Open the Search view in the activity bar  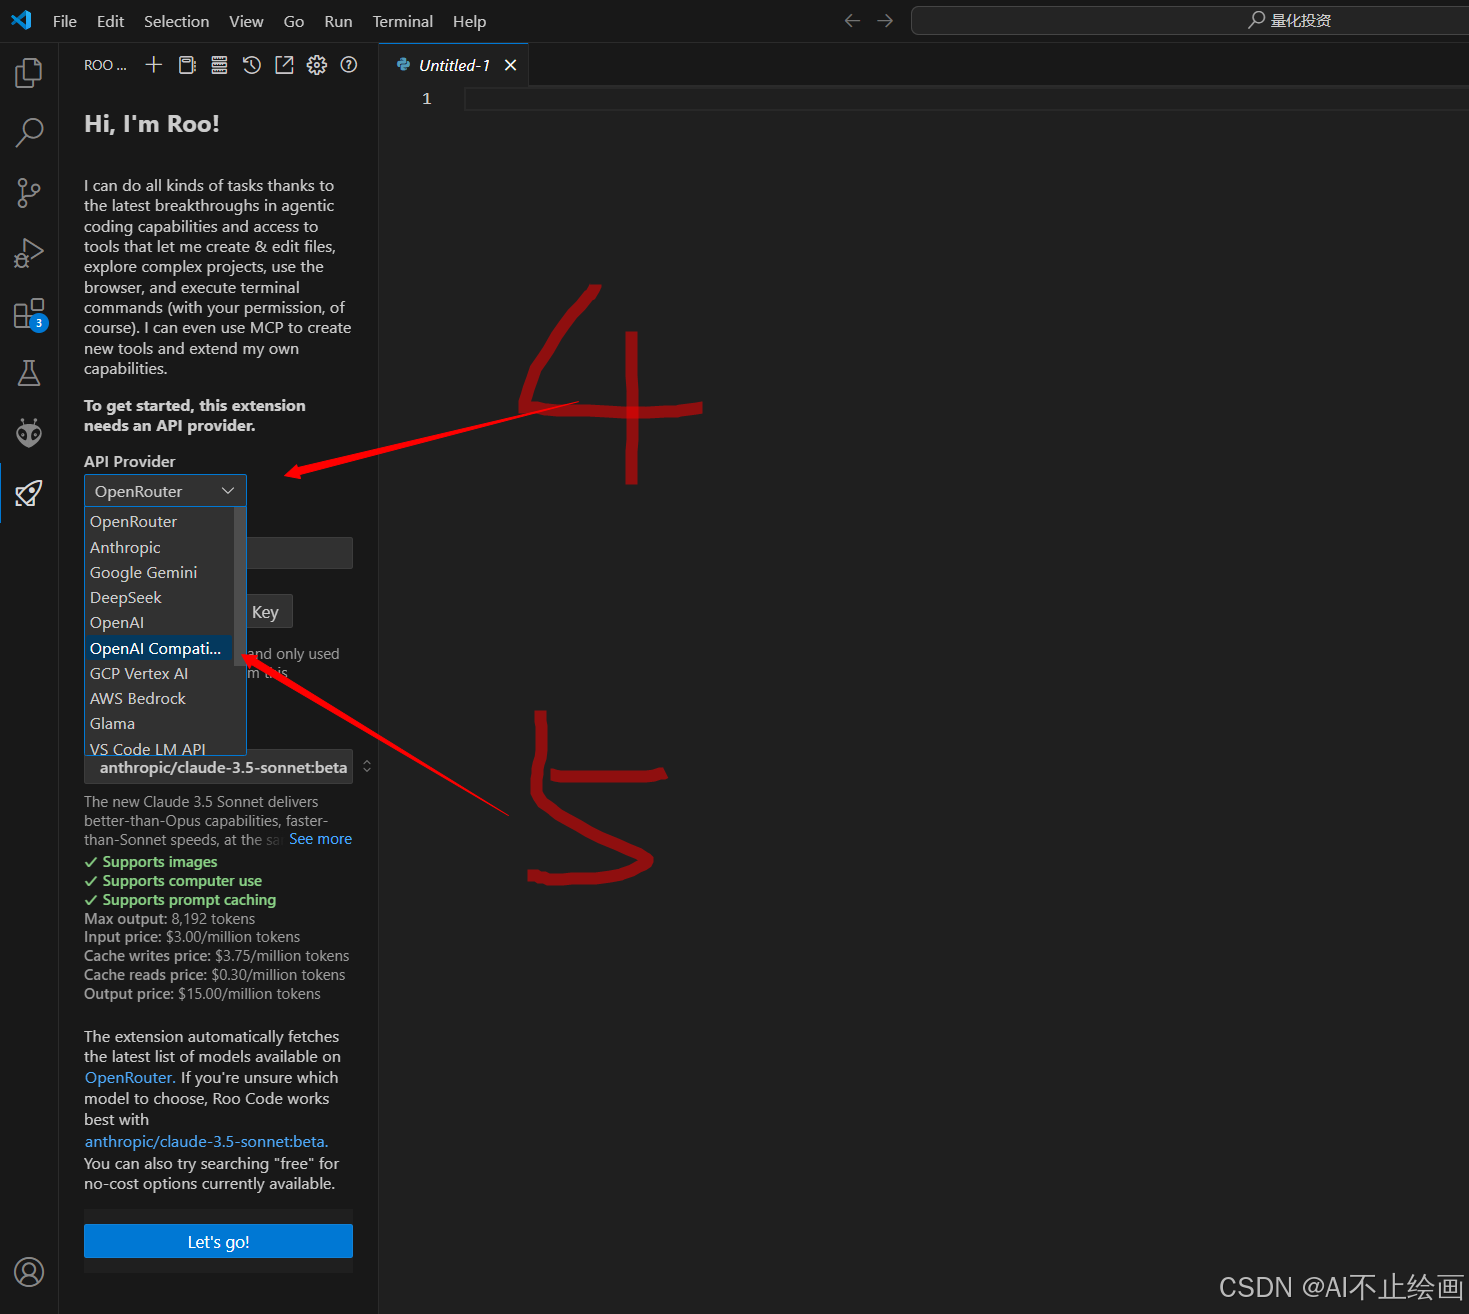(x=29, y=132)
